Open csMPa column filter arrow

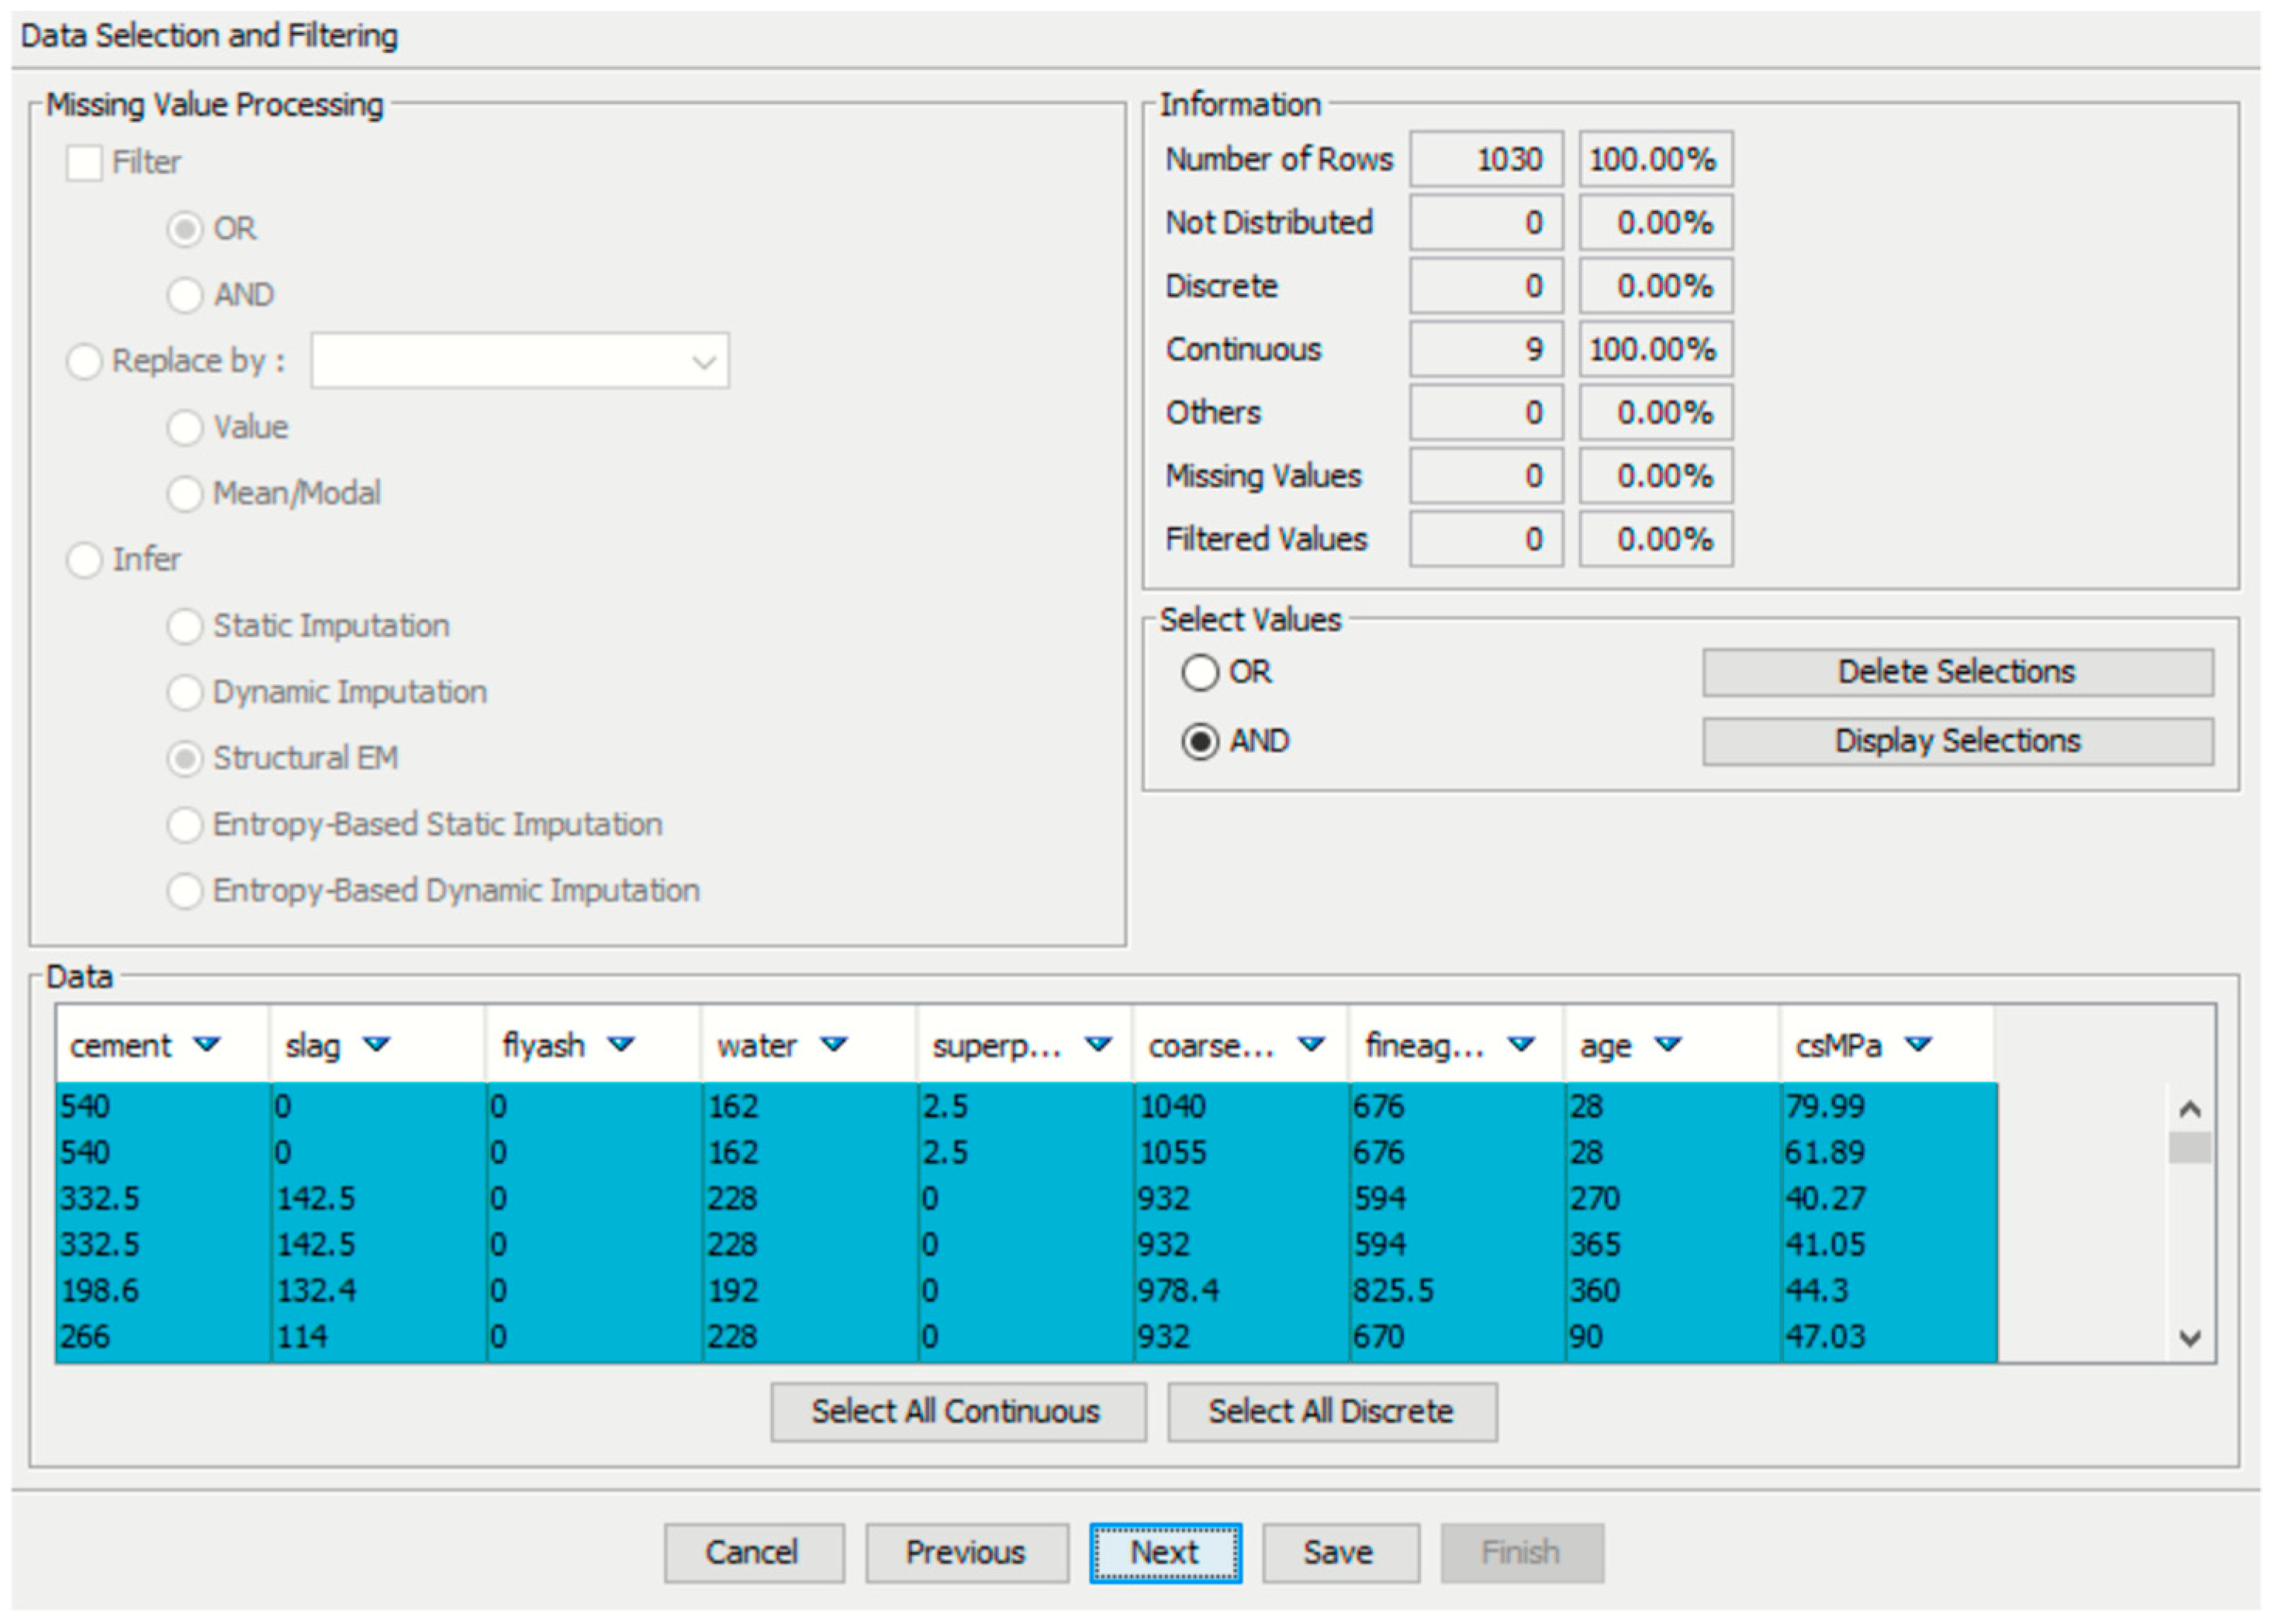coord(1918,1044)
